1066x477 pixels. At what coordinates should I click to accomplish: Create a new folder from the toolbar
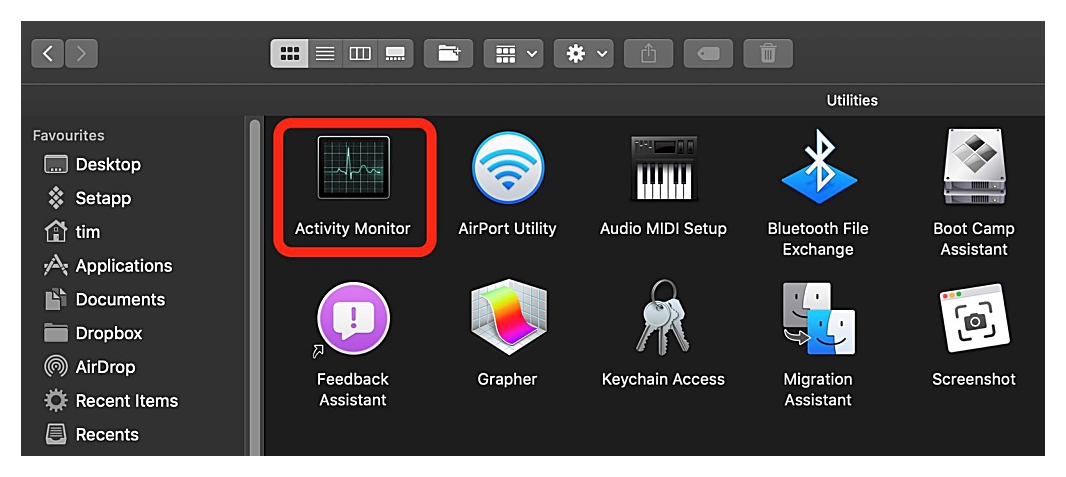[448, 54]
